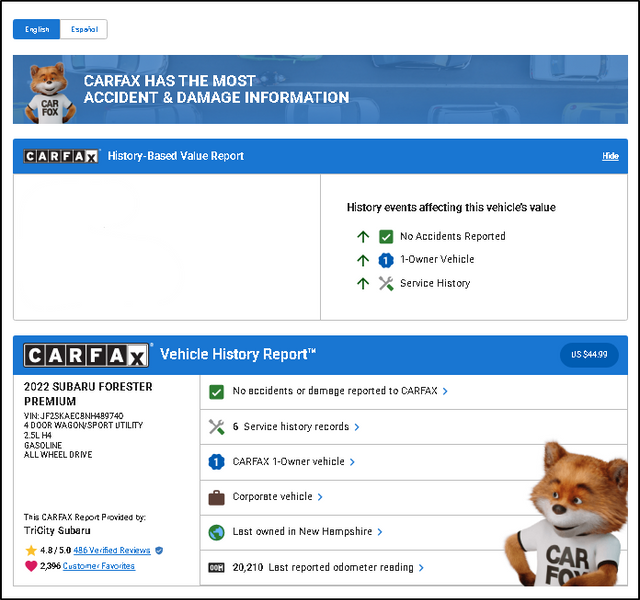
Task: Click '2022 SUBARU FORESTER PREMIUM' vehicle title
Action: tap(88, 394)
